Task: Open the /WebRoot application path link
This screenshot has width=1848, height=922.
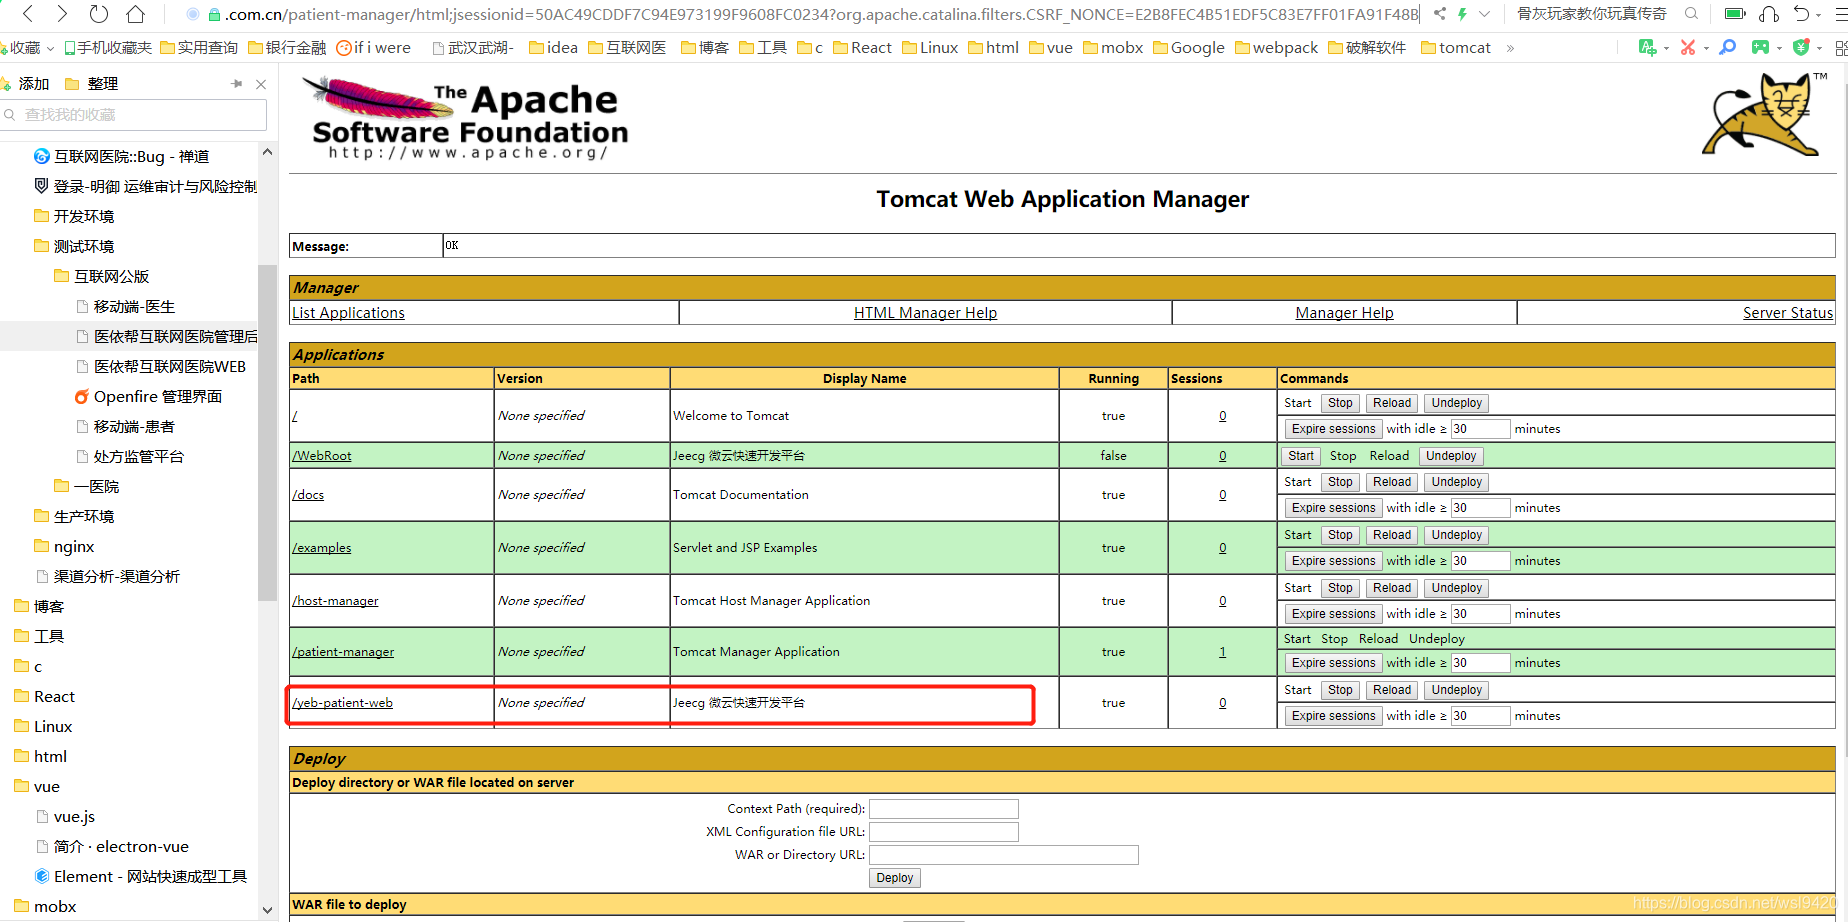Action: tap(322, 456)
